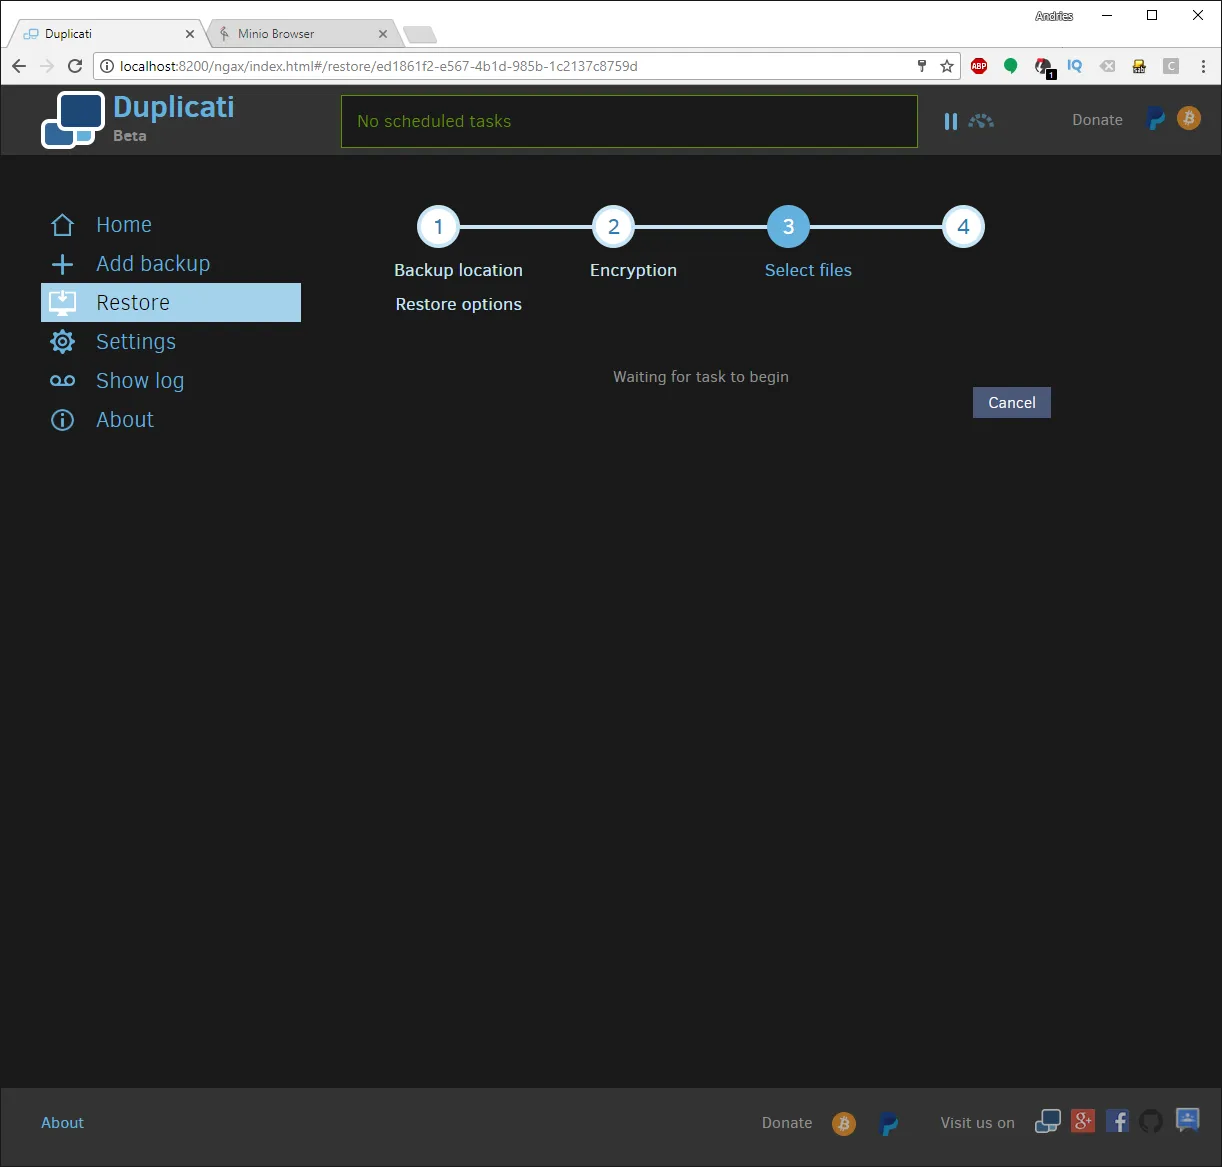Go to step 2 Encryption

613,227
